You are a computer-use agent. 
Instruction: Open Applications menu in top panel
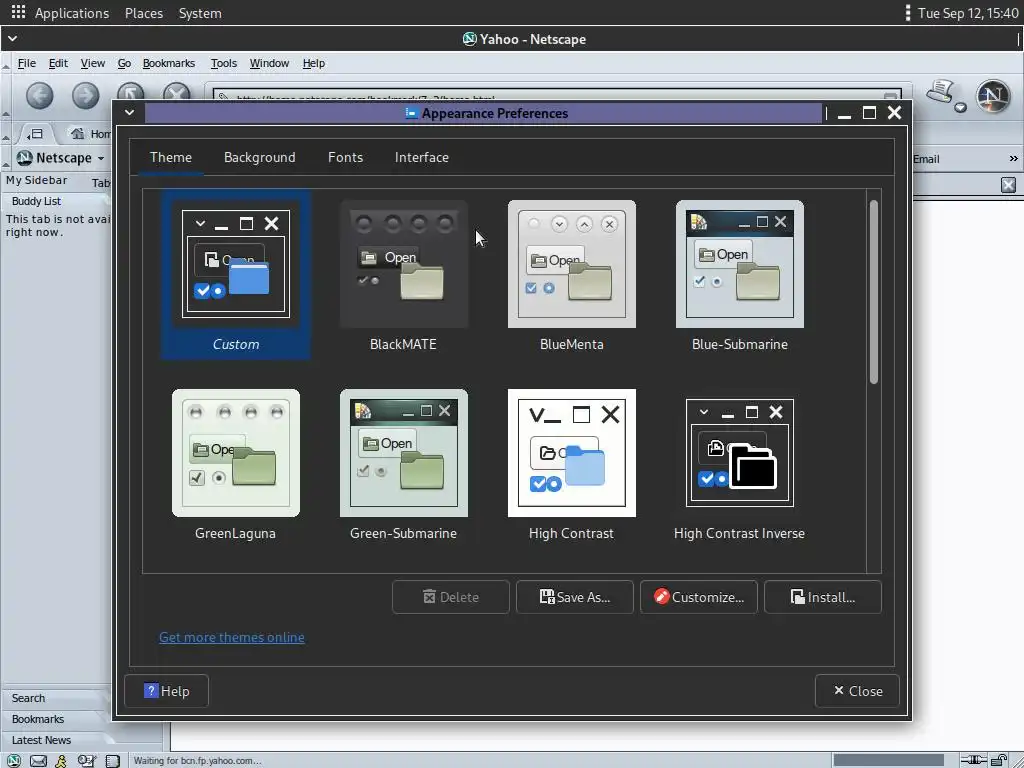(72, 13)
